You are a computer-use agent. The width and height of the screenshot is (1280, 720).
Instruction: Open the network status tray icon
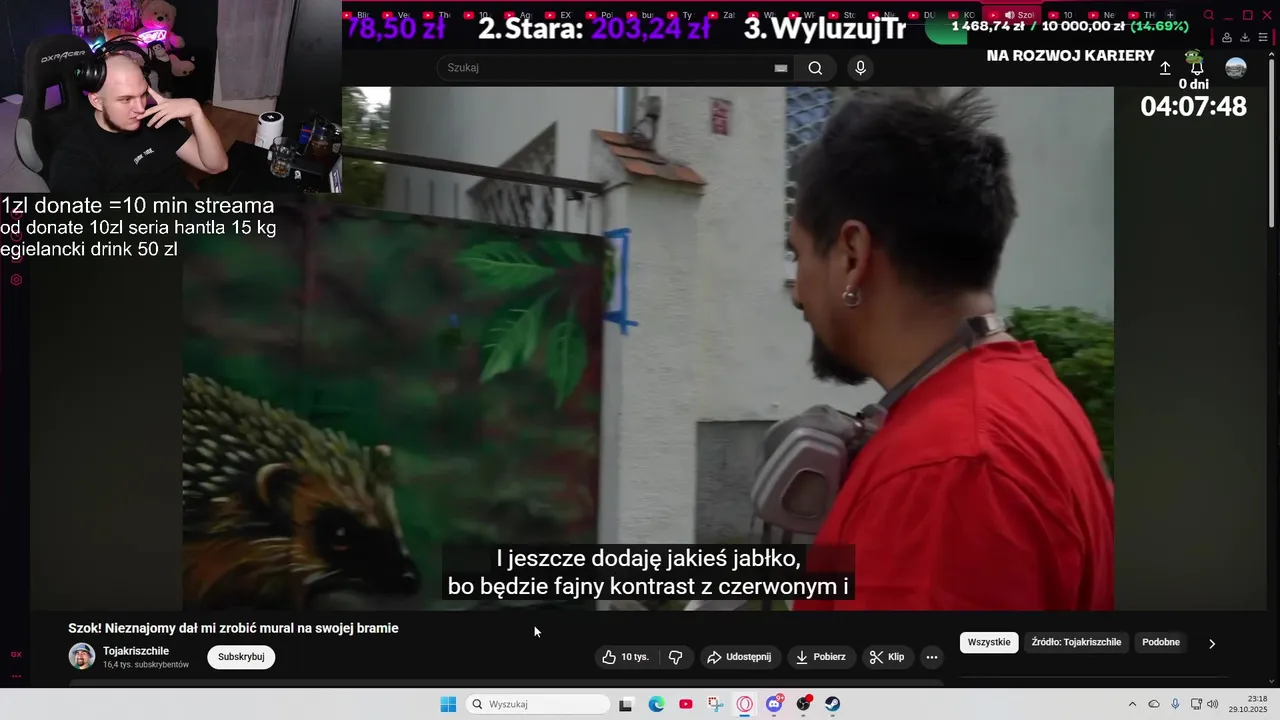click(x=1196, y=704)
